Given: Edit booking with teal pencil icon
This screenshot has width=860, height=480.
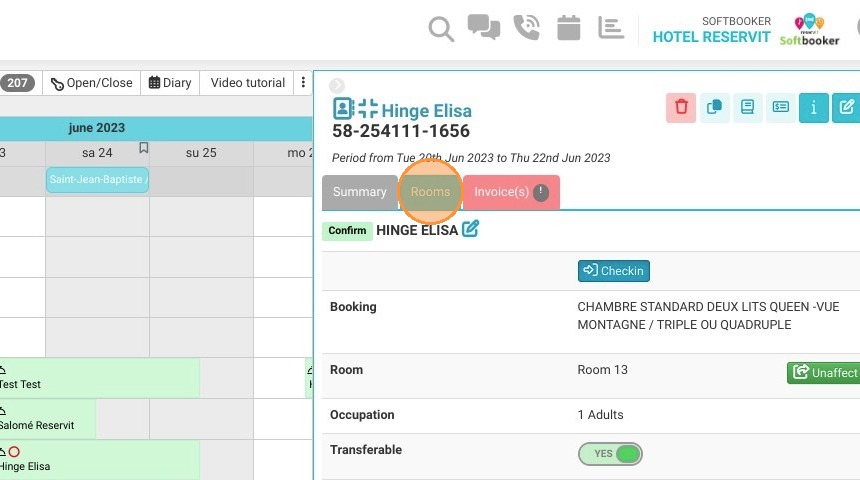Looking at the screenshot, I should [x=846, y=108].
